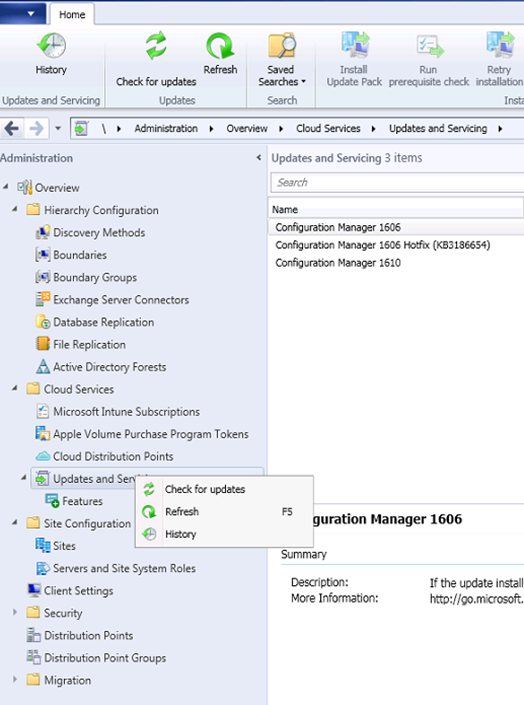
Task: Select Configuration Manager 1606 Hotfix (KB3186654) row
Action: [x=396, y=245]
